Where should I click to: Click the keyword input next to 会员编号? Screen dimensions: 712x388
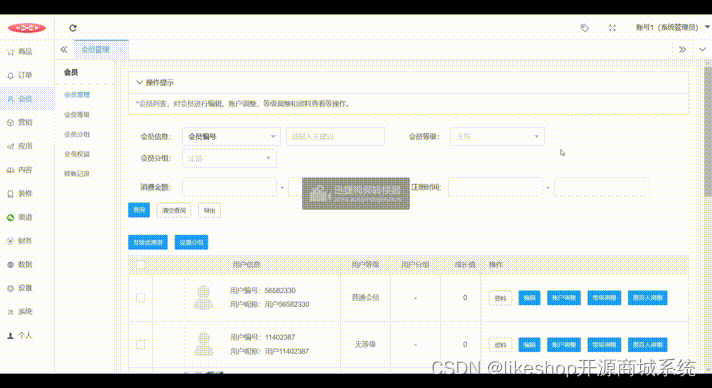pos(335,136)
